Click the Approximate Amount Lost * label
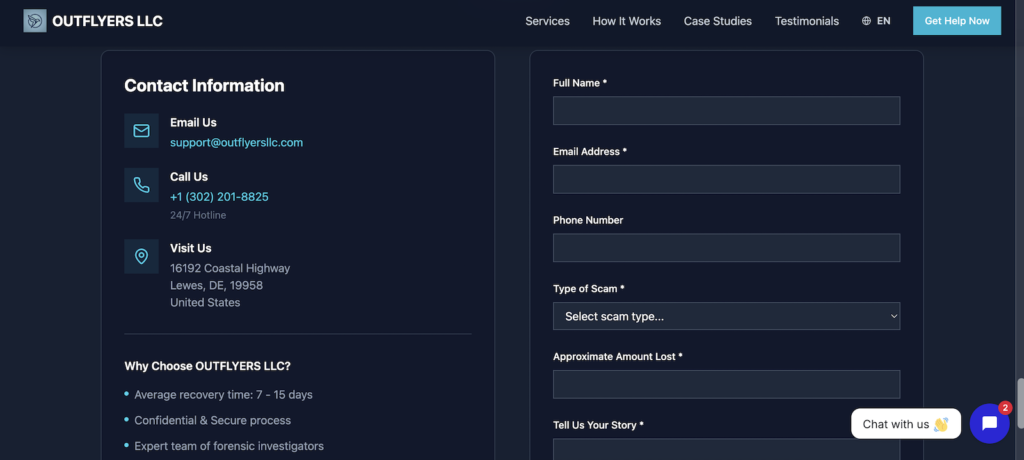Screen dimensions: 1024x460 pyautogui.click(x=617, y=357)
